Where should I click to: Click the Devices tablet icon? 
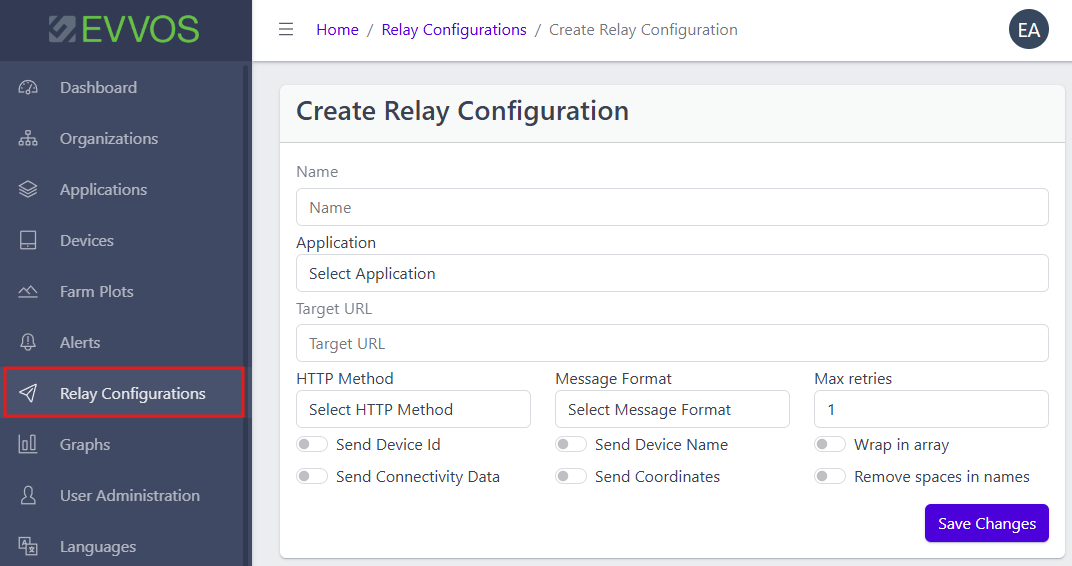tap(28, 241)
